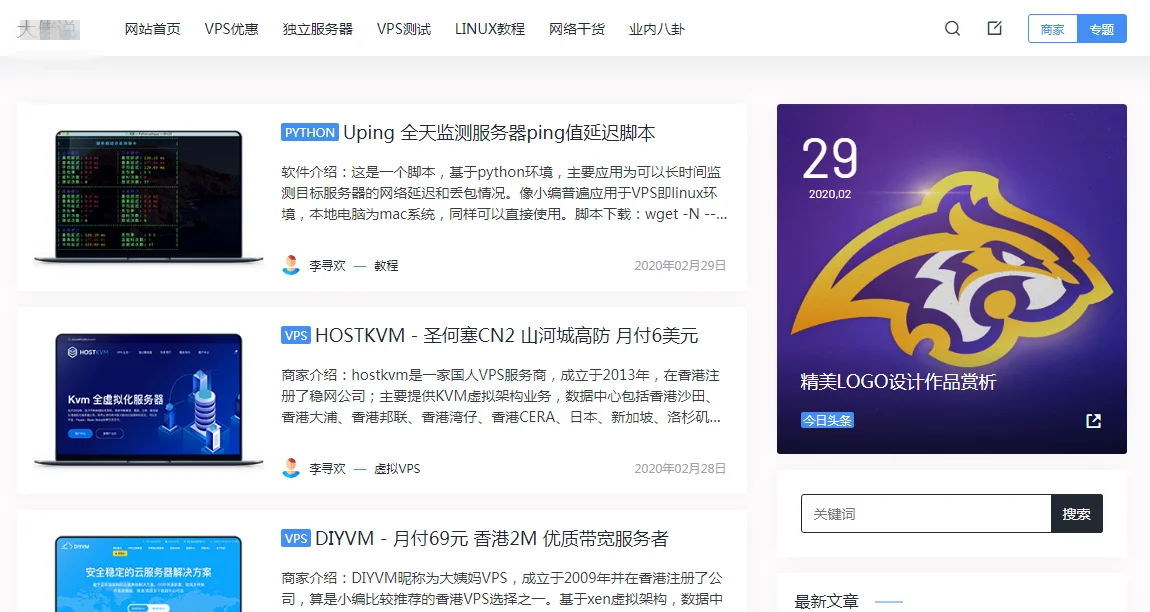Click the edit/submit post icon in header
Image resolution: width=1150 pixels, height=612 pixels.
click(x=995, y=29)
